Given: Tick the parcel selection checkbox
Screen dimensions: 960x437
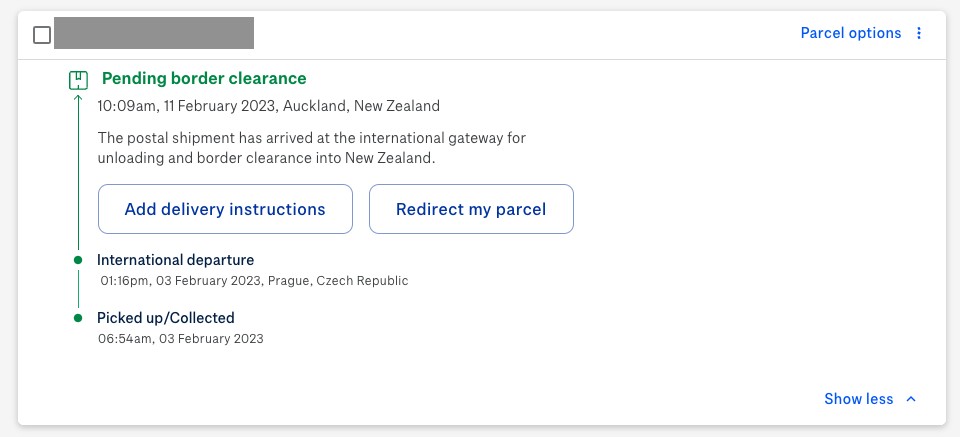Looking at the screenshot, I should pyautogui.click(x=42, y=35).
